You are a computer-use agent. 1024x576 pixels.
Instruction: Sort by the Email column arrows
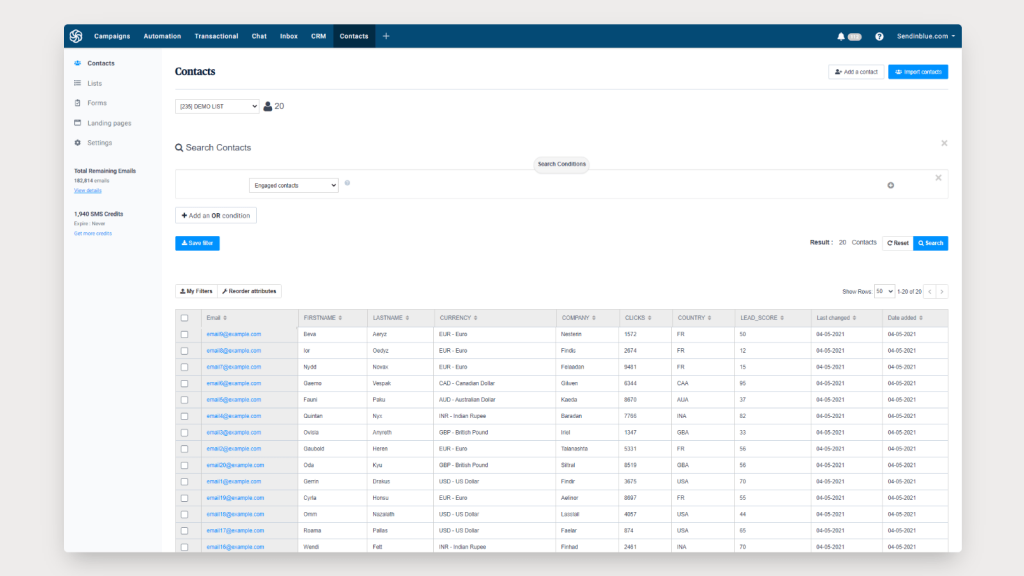[225, 318]
